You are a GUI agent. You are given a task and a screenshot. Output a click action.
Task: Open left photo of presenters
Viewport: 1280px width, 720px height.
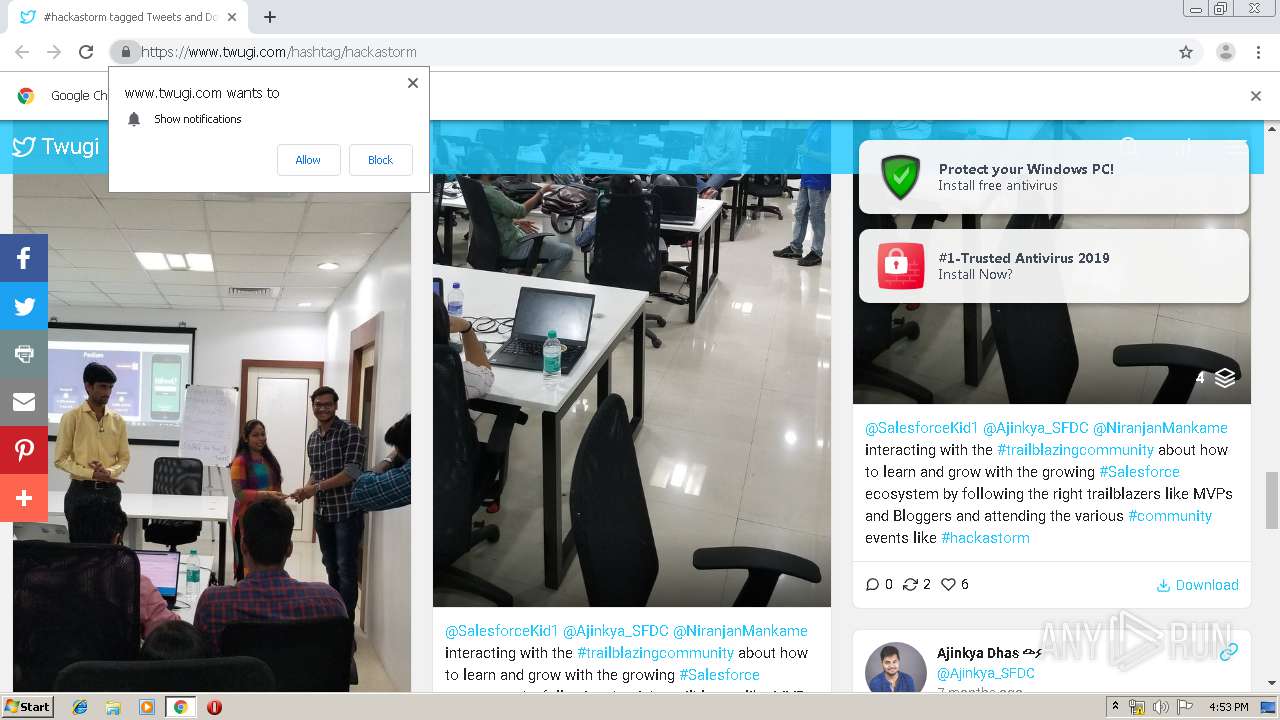(212, 433)
